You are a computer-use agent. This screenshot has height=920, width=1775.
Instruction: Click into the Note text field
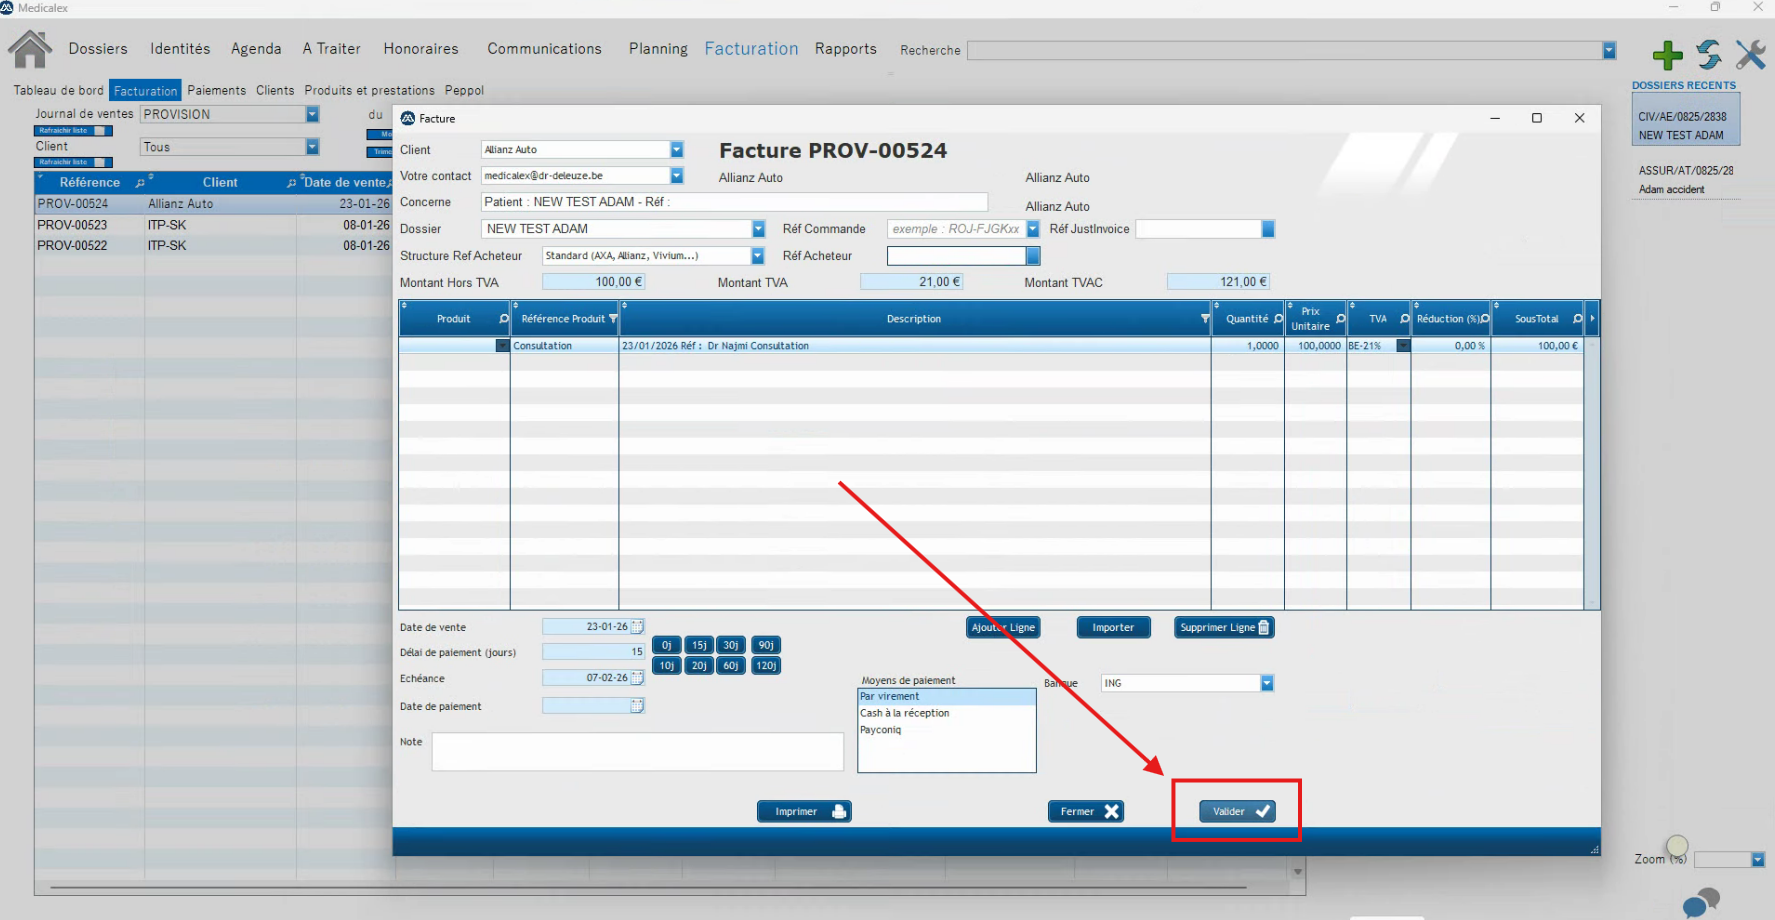(x=637, y=752)
